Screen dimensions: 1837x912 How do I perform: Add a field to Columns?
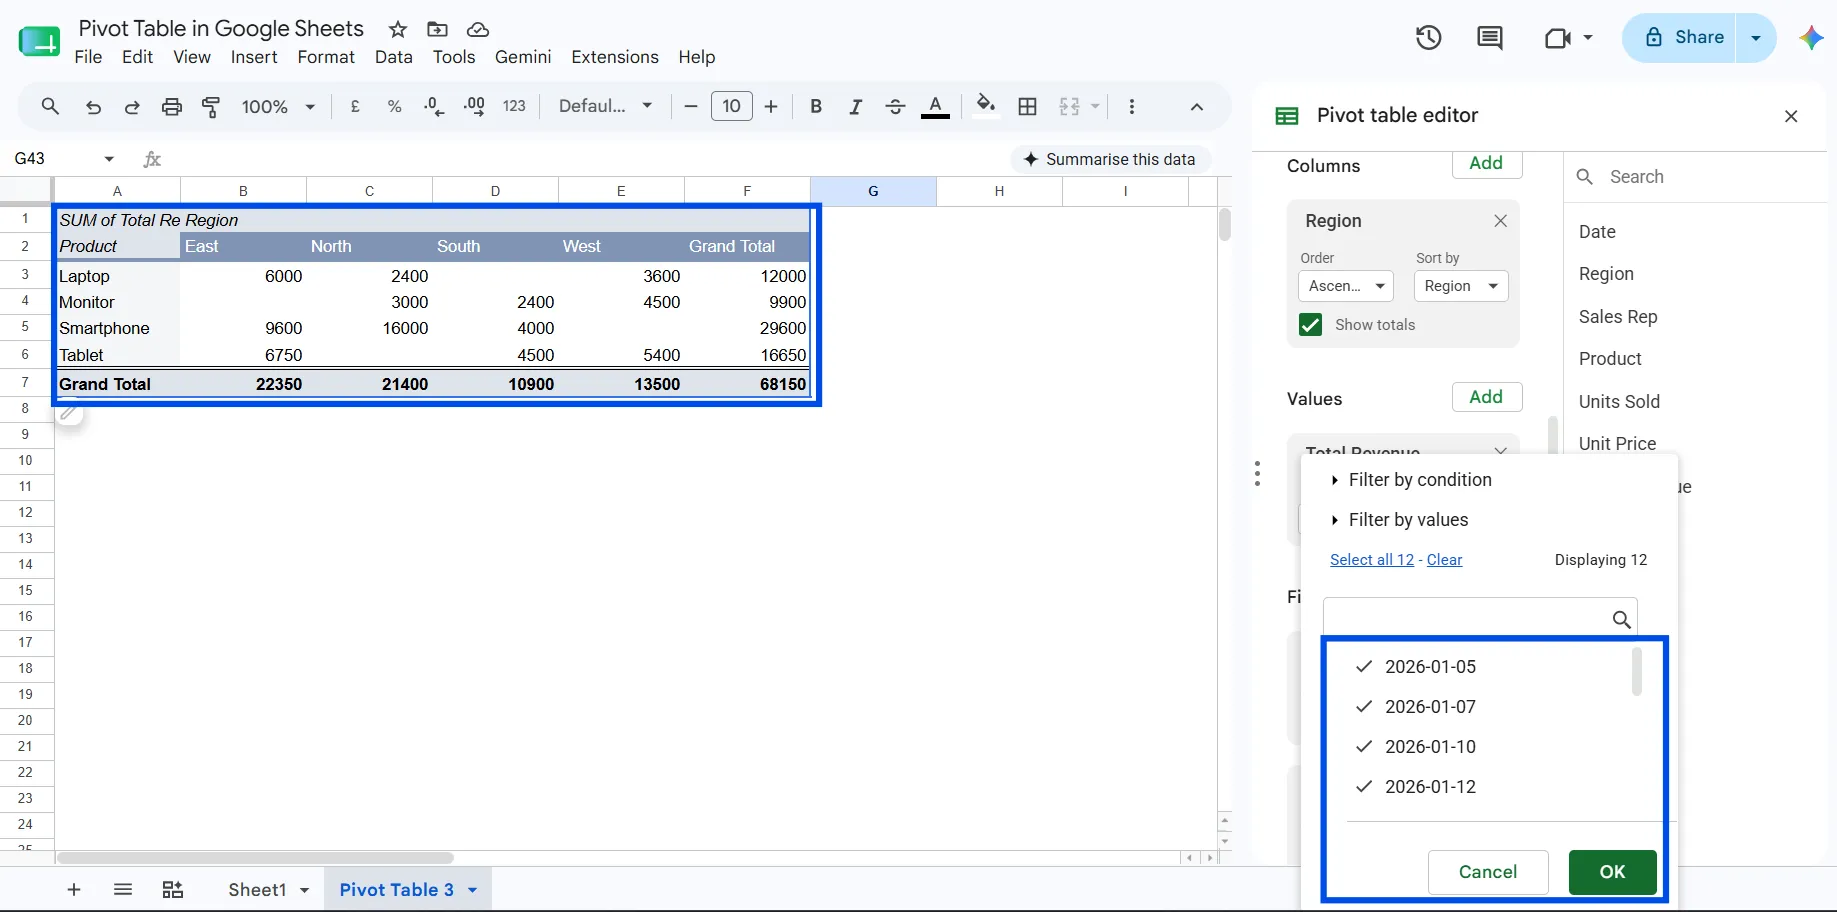[1486, 164]
